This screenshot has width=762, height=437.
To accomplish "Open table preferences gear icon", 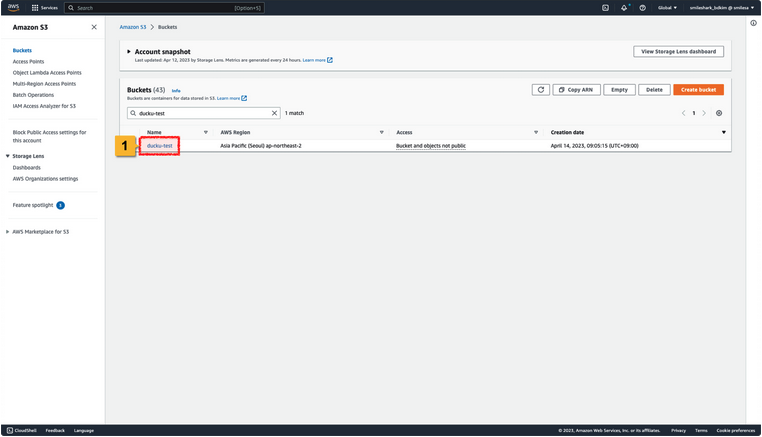I will (719, 113).
